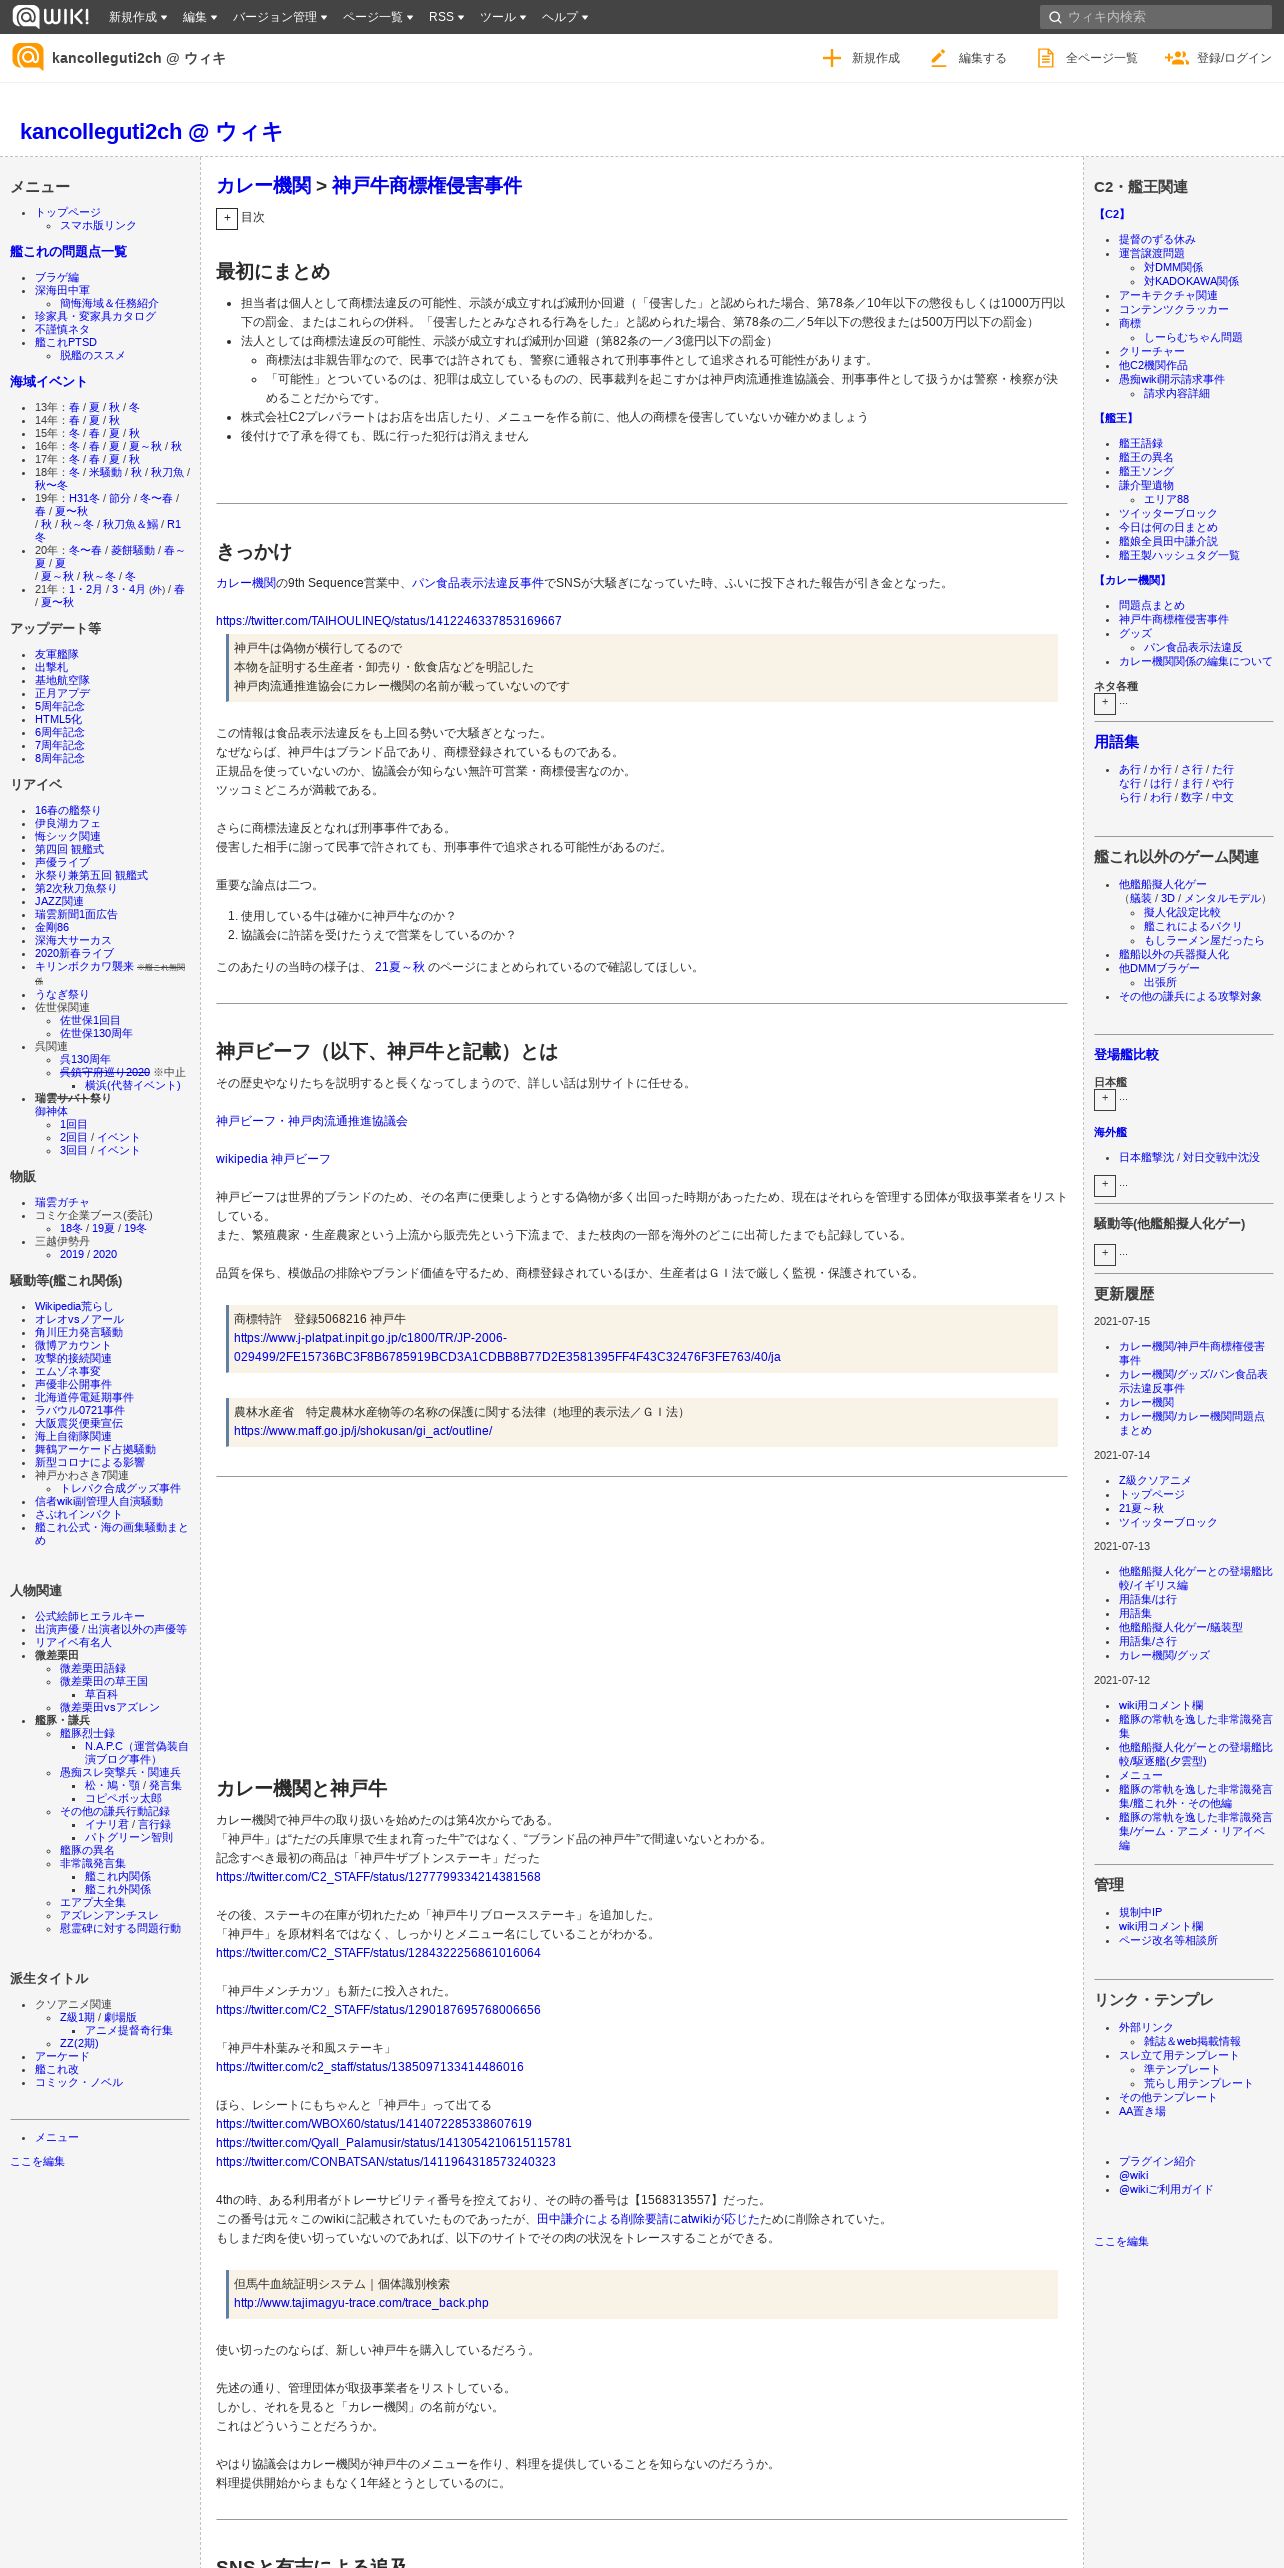Open Z級クソアニメ in 更新履歴
The width and height of the screenshot is (1284, 2568).
point(1155,1479)
